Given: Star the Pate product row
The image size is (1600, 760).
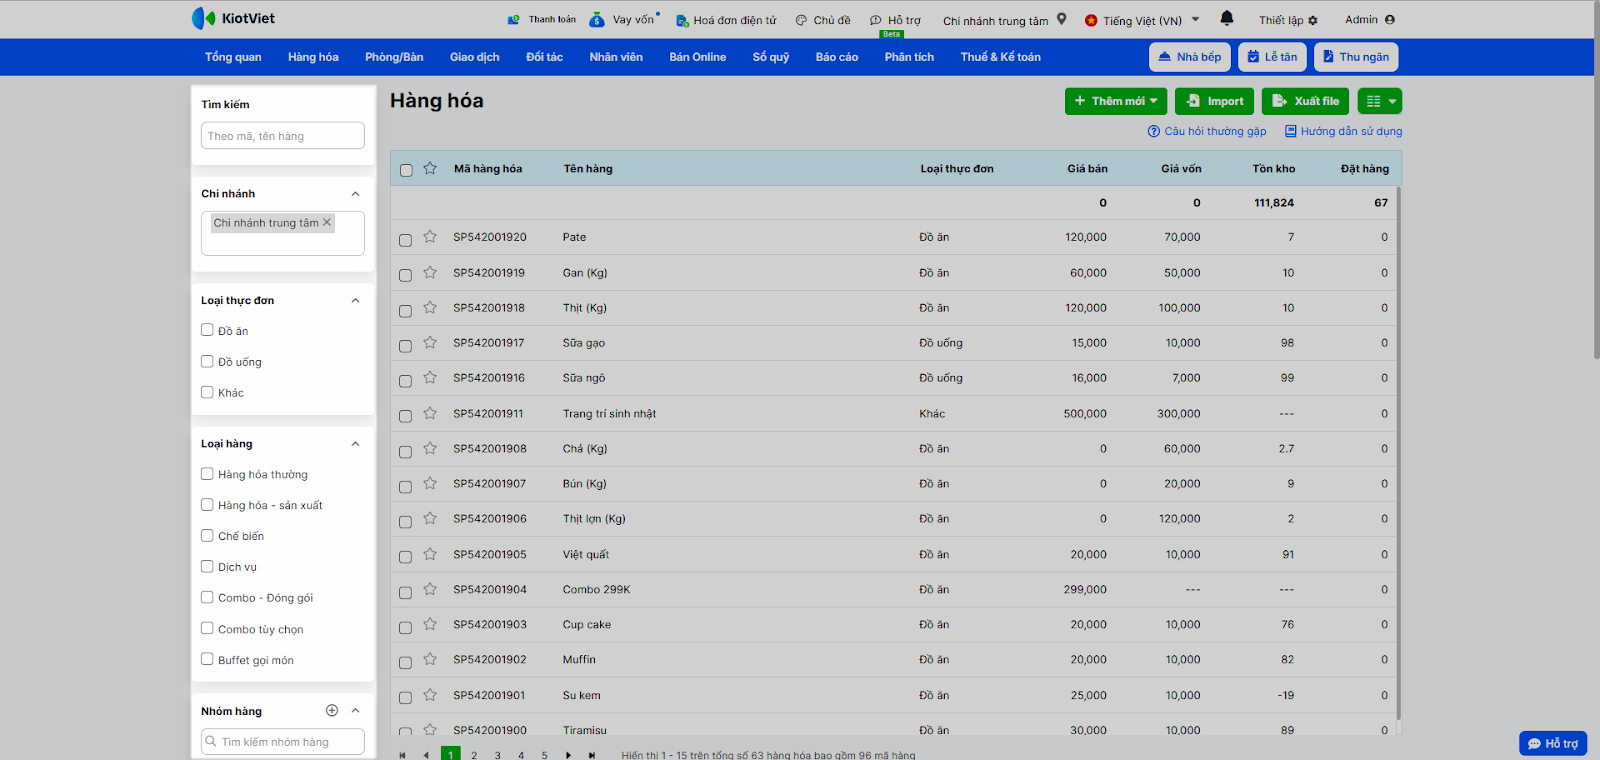Looking at the screenshot, I should (x=430, y=237).
